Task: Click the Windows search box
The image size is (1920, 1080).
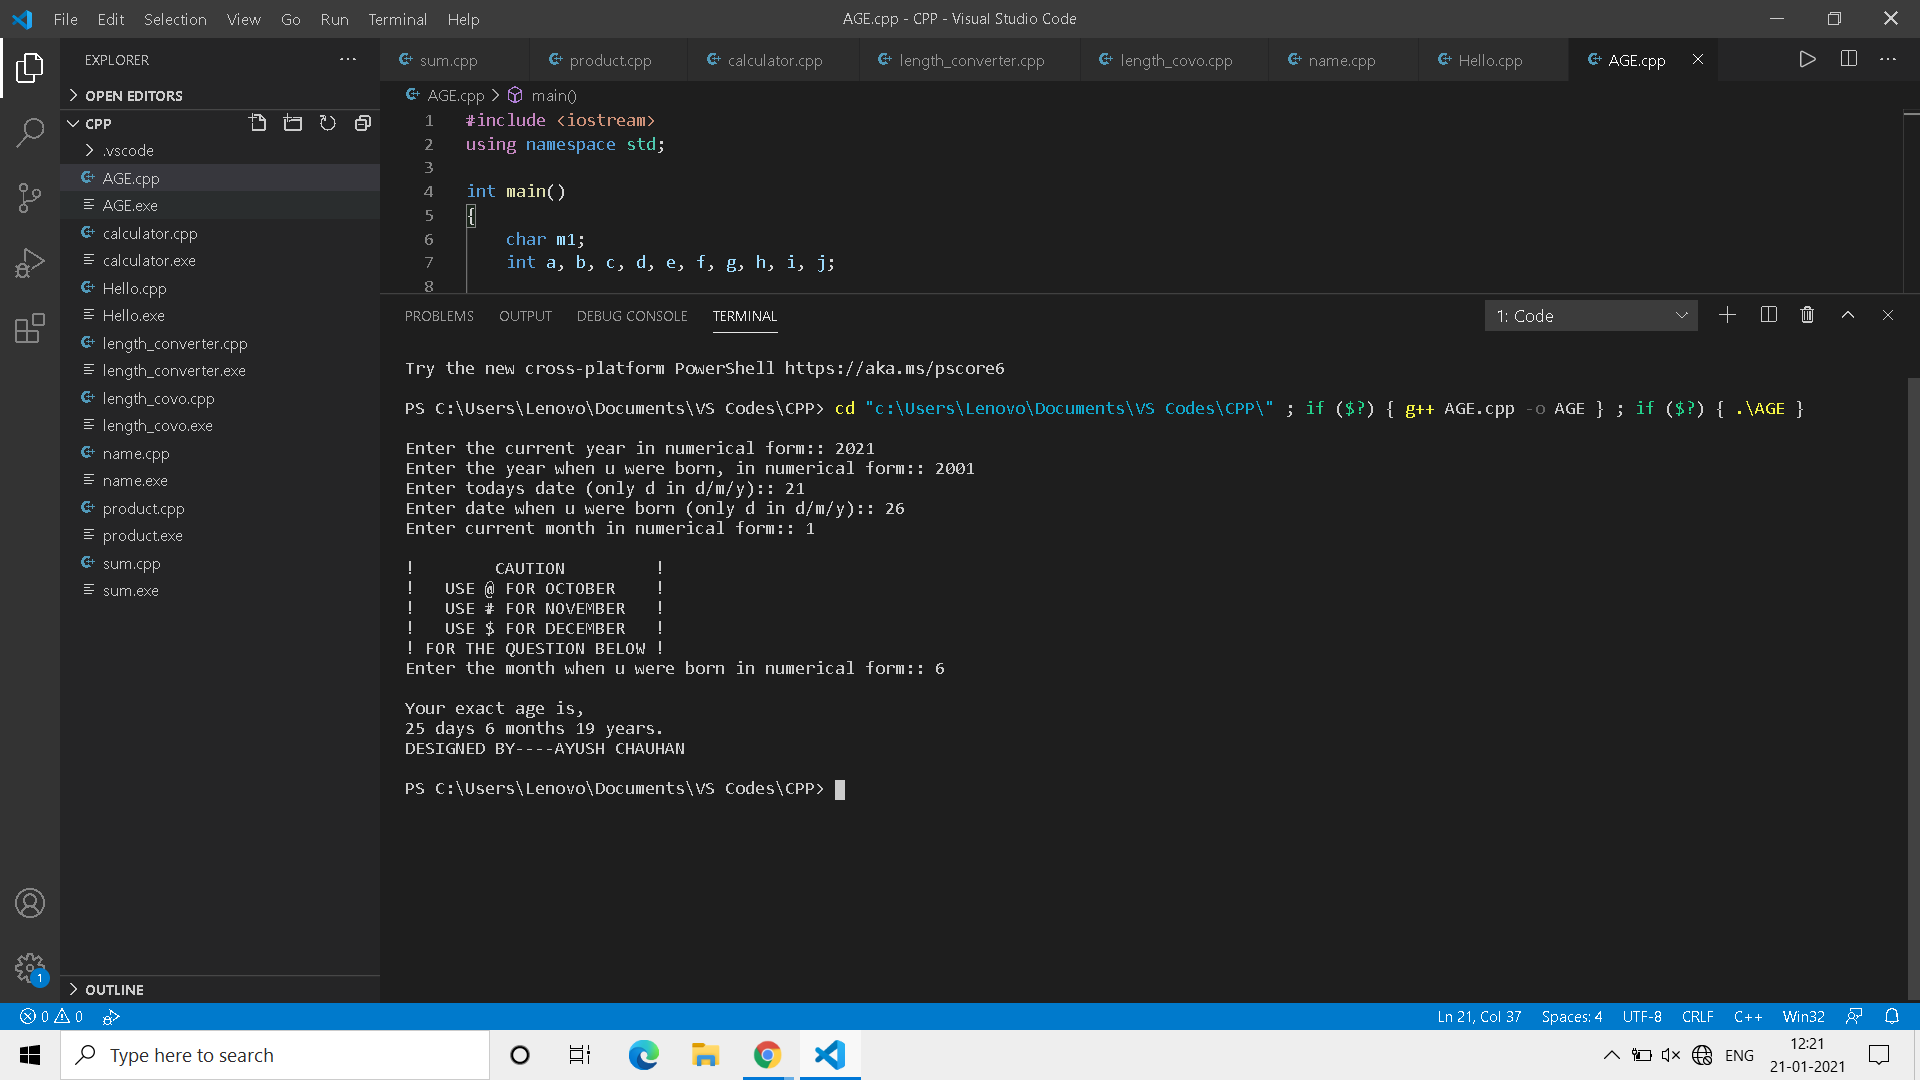Action: pyautogui.click(x=275, y=1055)
